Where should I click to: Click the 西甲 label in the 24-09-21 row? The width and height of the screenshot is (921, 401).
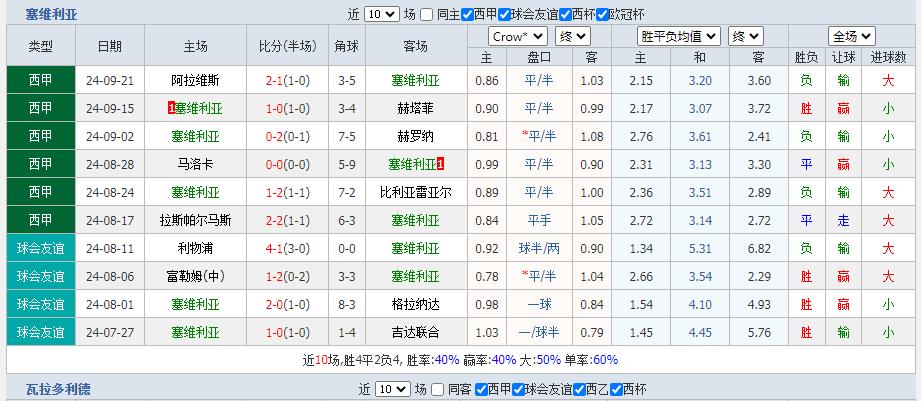(x=41, y=80)
